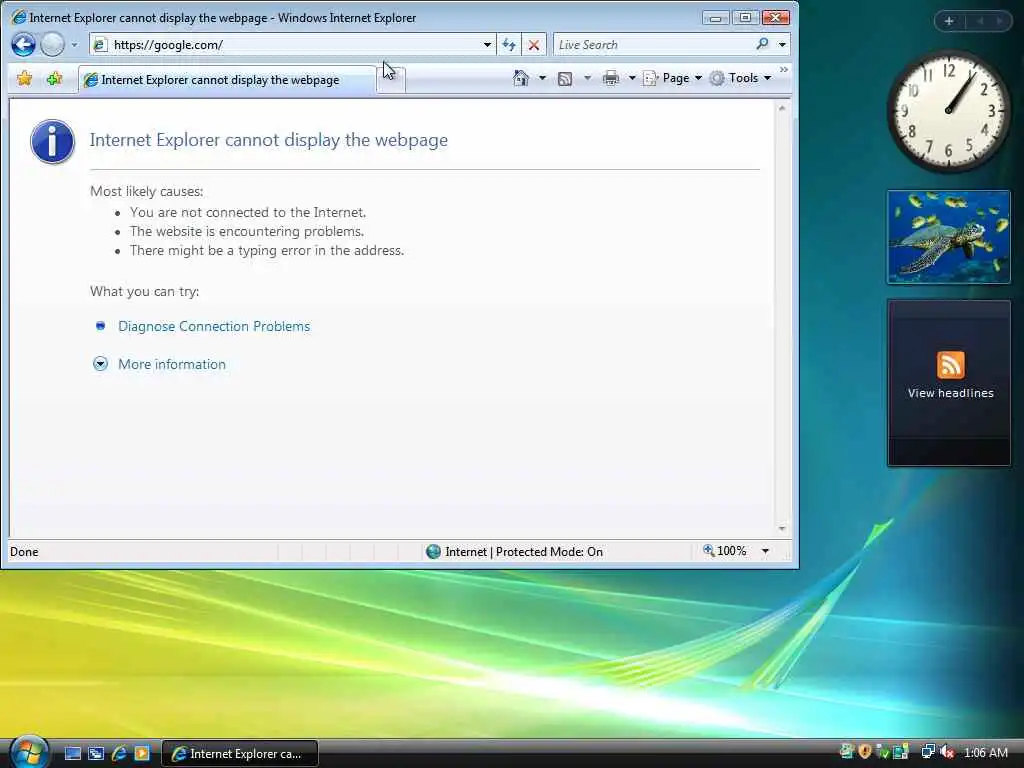Image resolution: width=1024 pixels, height=768 pixels.
Task: Launch Internet Explorer from quick launch
Action: pyautogui.click(x=119, y=754)
